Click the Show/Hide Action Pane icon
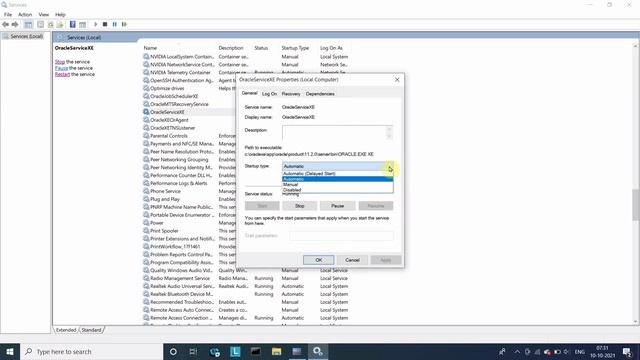This screenshot has width=640, height=360. click(x=82, y=24)
